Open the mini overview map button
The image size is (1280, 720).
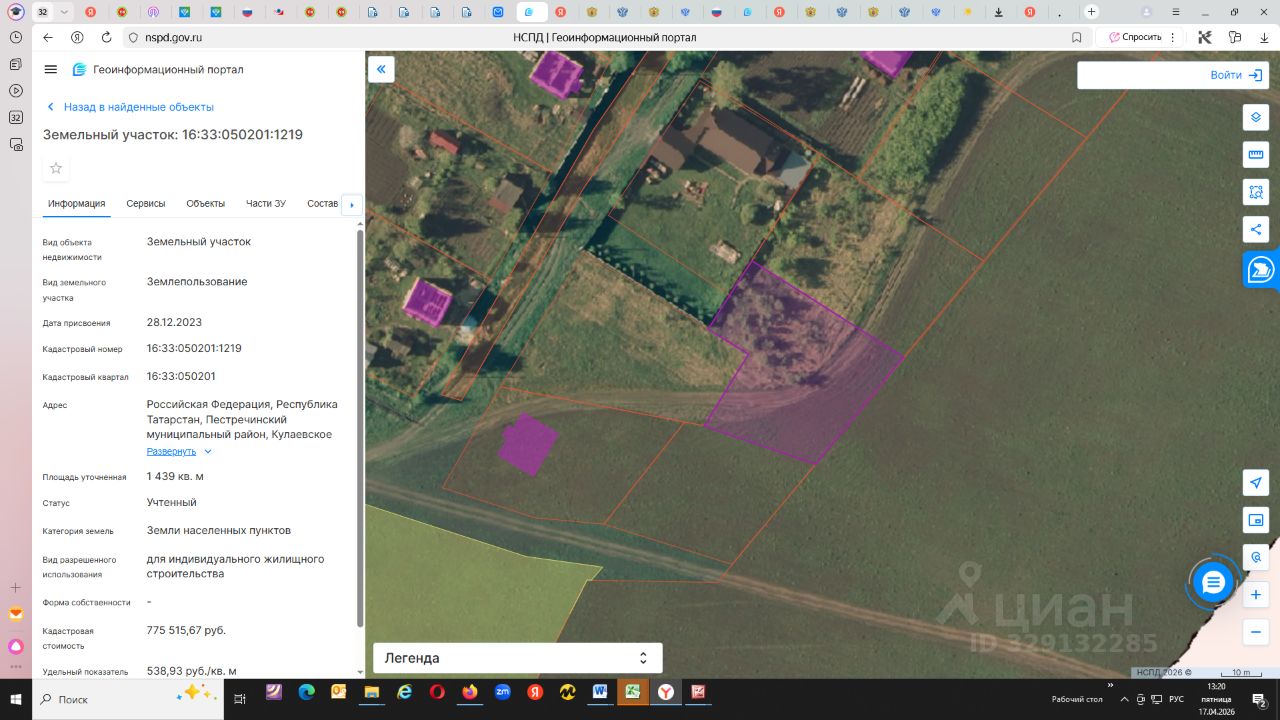tap(1255, 520)
